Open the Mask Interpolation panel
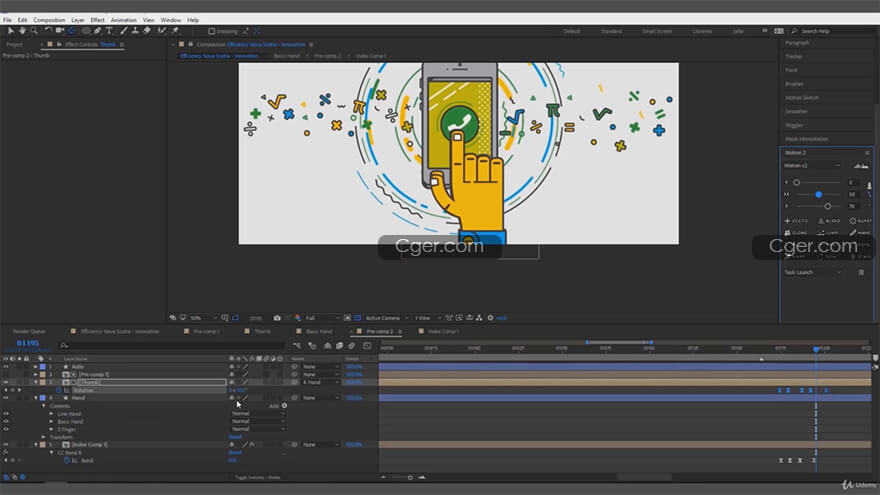880x495 pixels. 806,139
